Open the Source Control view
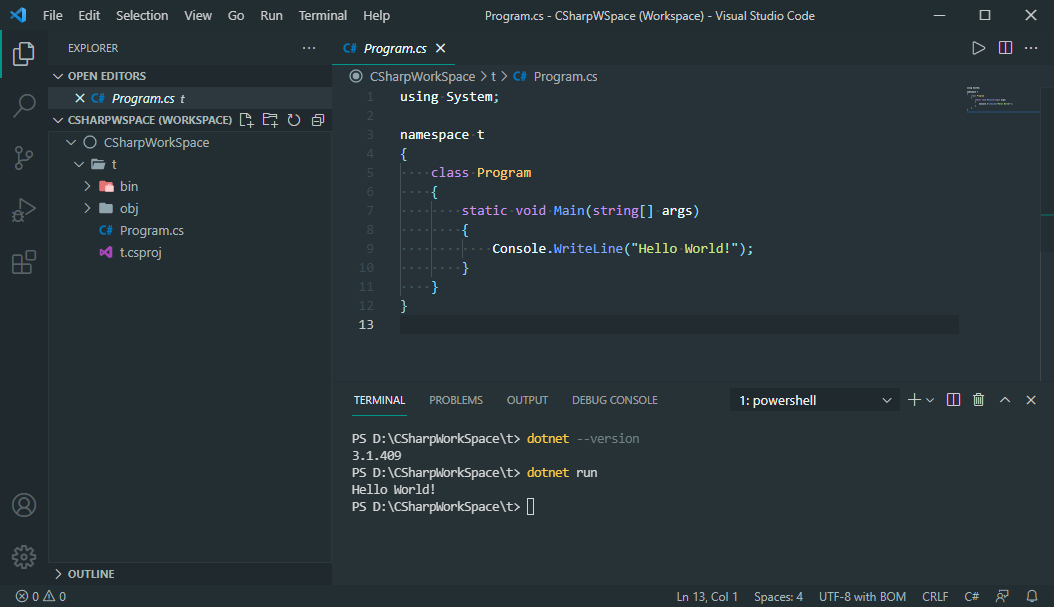The width and height of the screenshot is (1054, 607). pyautogui.click(x=23, y=158)
